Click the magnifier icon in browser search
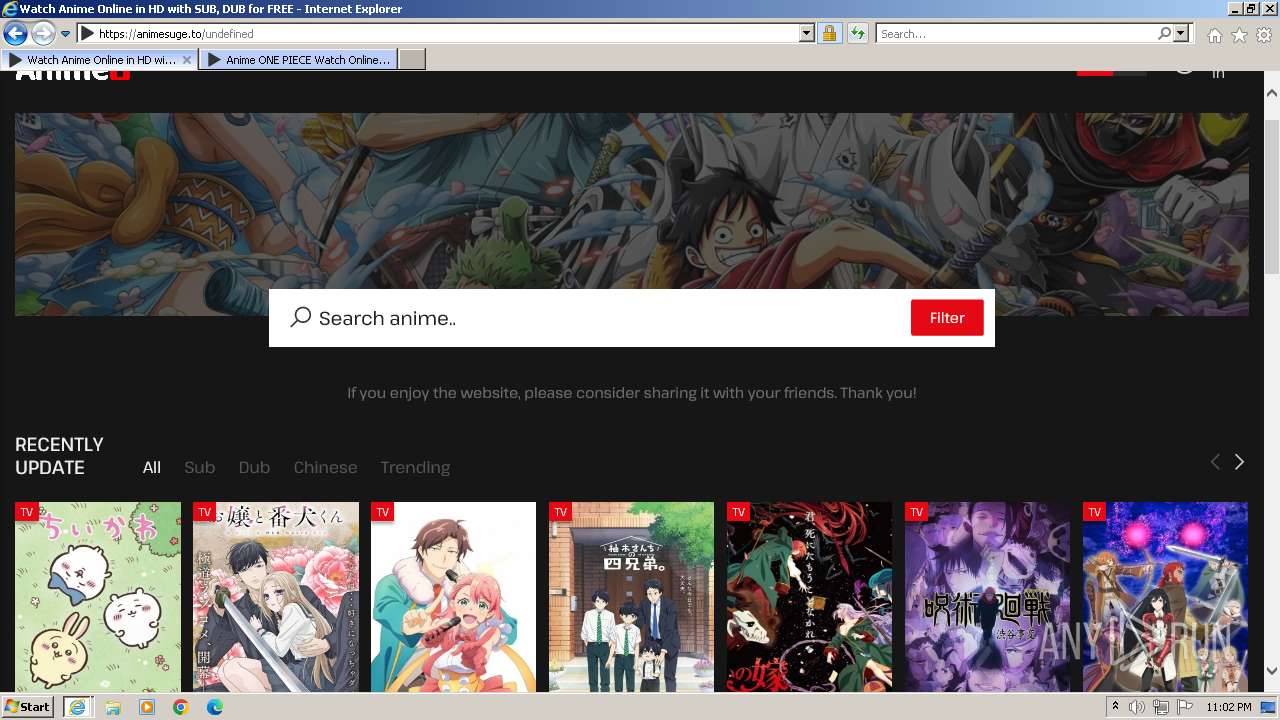The image size is (1280, 720). tap(1164, 34)
